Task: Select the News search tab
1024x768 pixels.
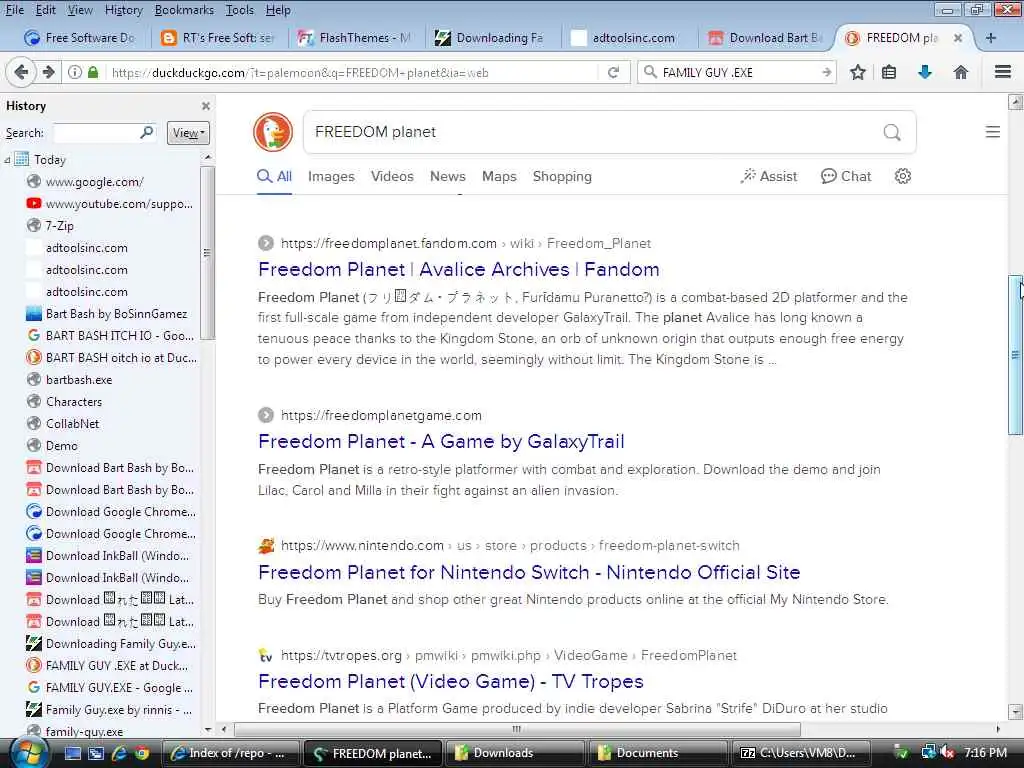Action: [447, 176]
